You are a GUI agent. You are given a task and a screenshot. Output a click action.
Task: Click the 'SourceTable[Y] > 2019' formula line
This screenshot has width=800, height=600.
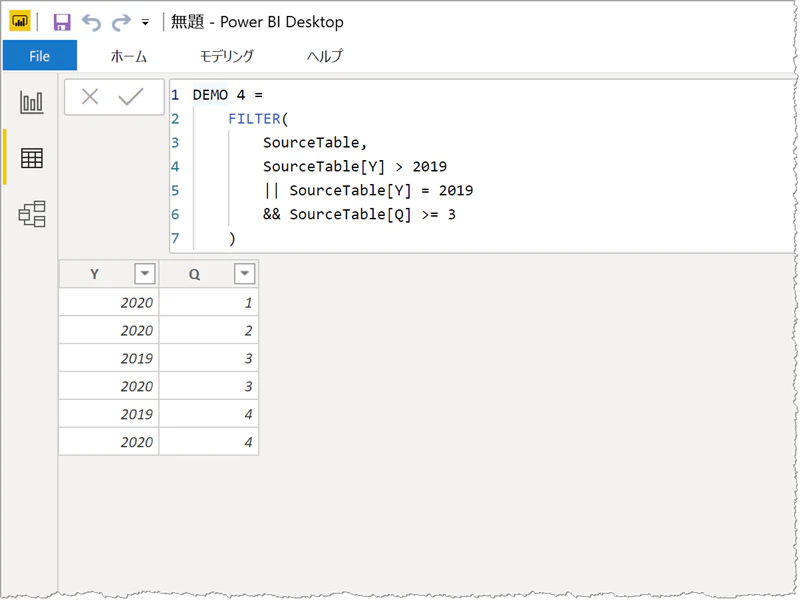[355, 167]
